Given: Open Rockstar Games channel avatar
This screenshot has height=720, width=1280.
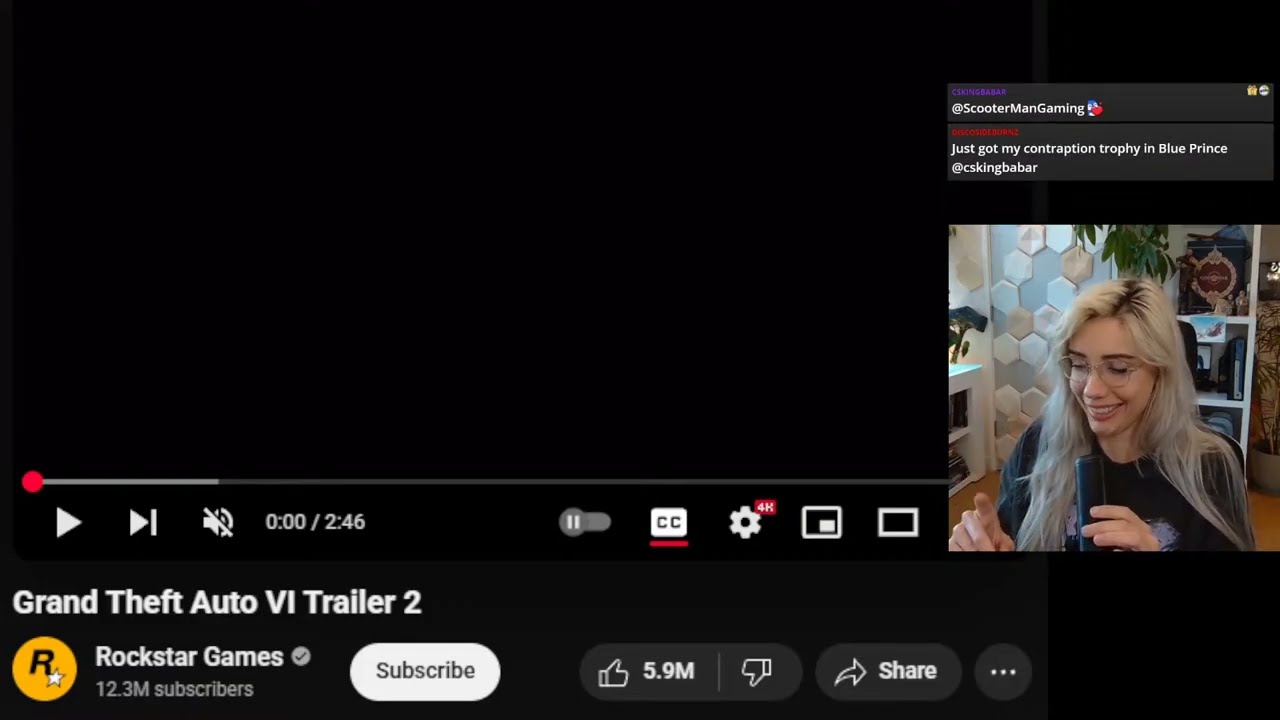Looking at the screenshot, I should (44, 669).
